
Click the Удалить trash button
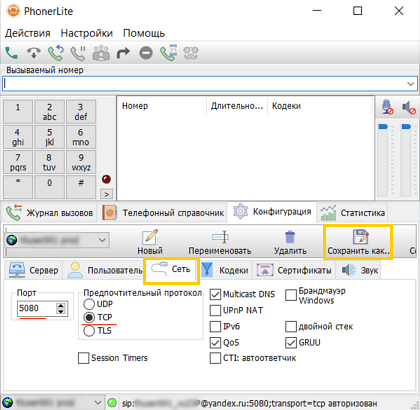pyautogui.click(x=290, y=242)
